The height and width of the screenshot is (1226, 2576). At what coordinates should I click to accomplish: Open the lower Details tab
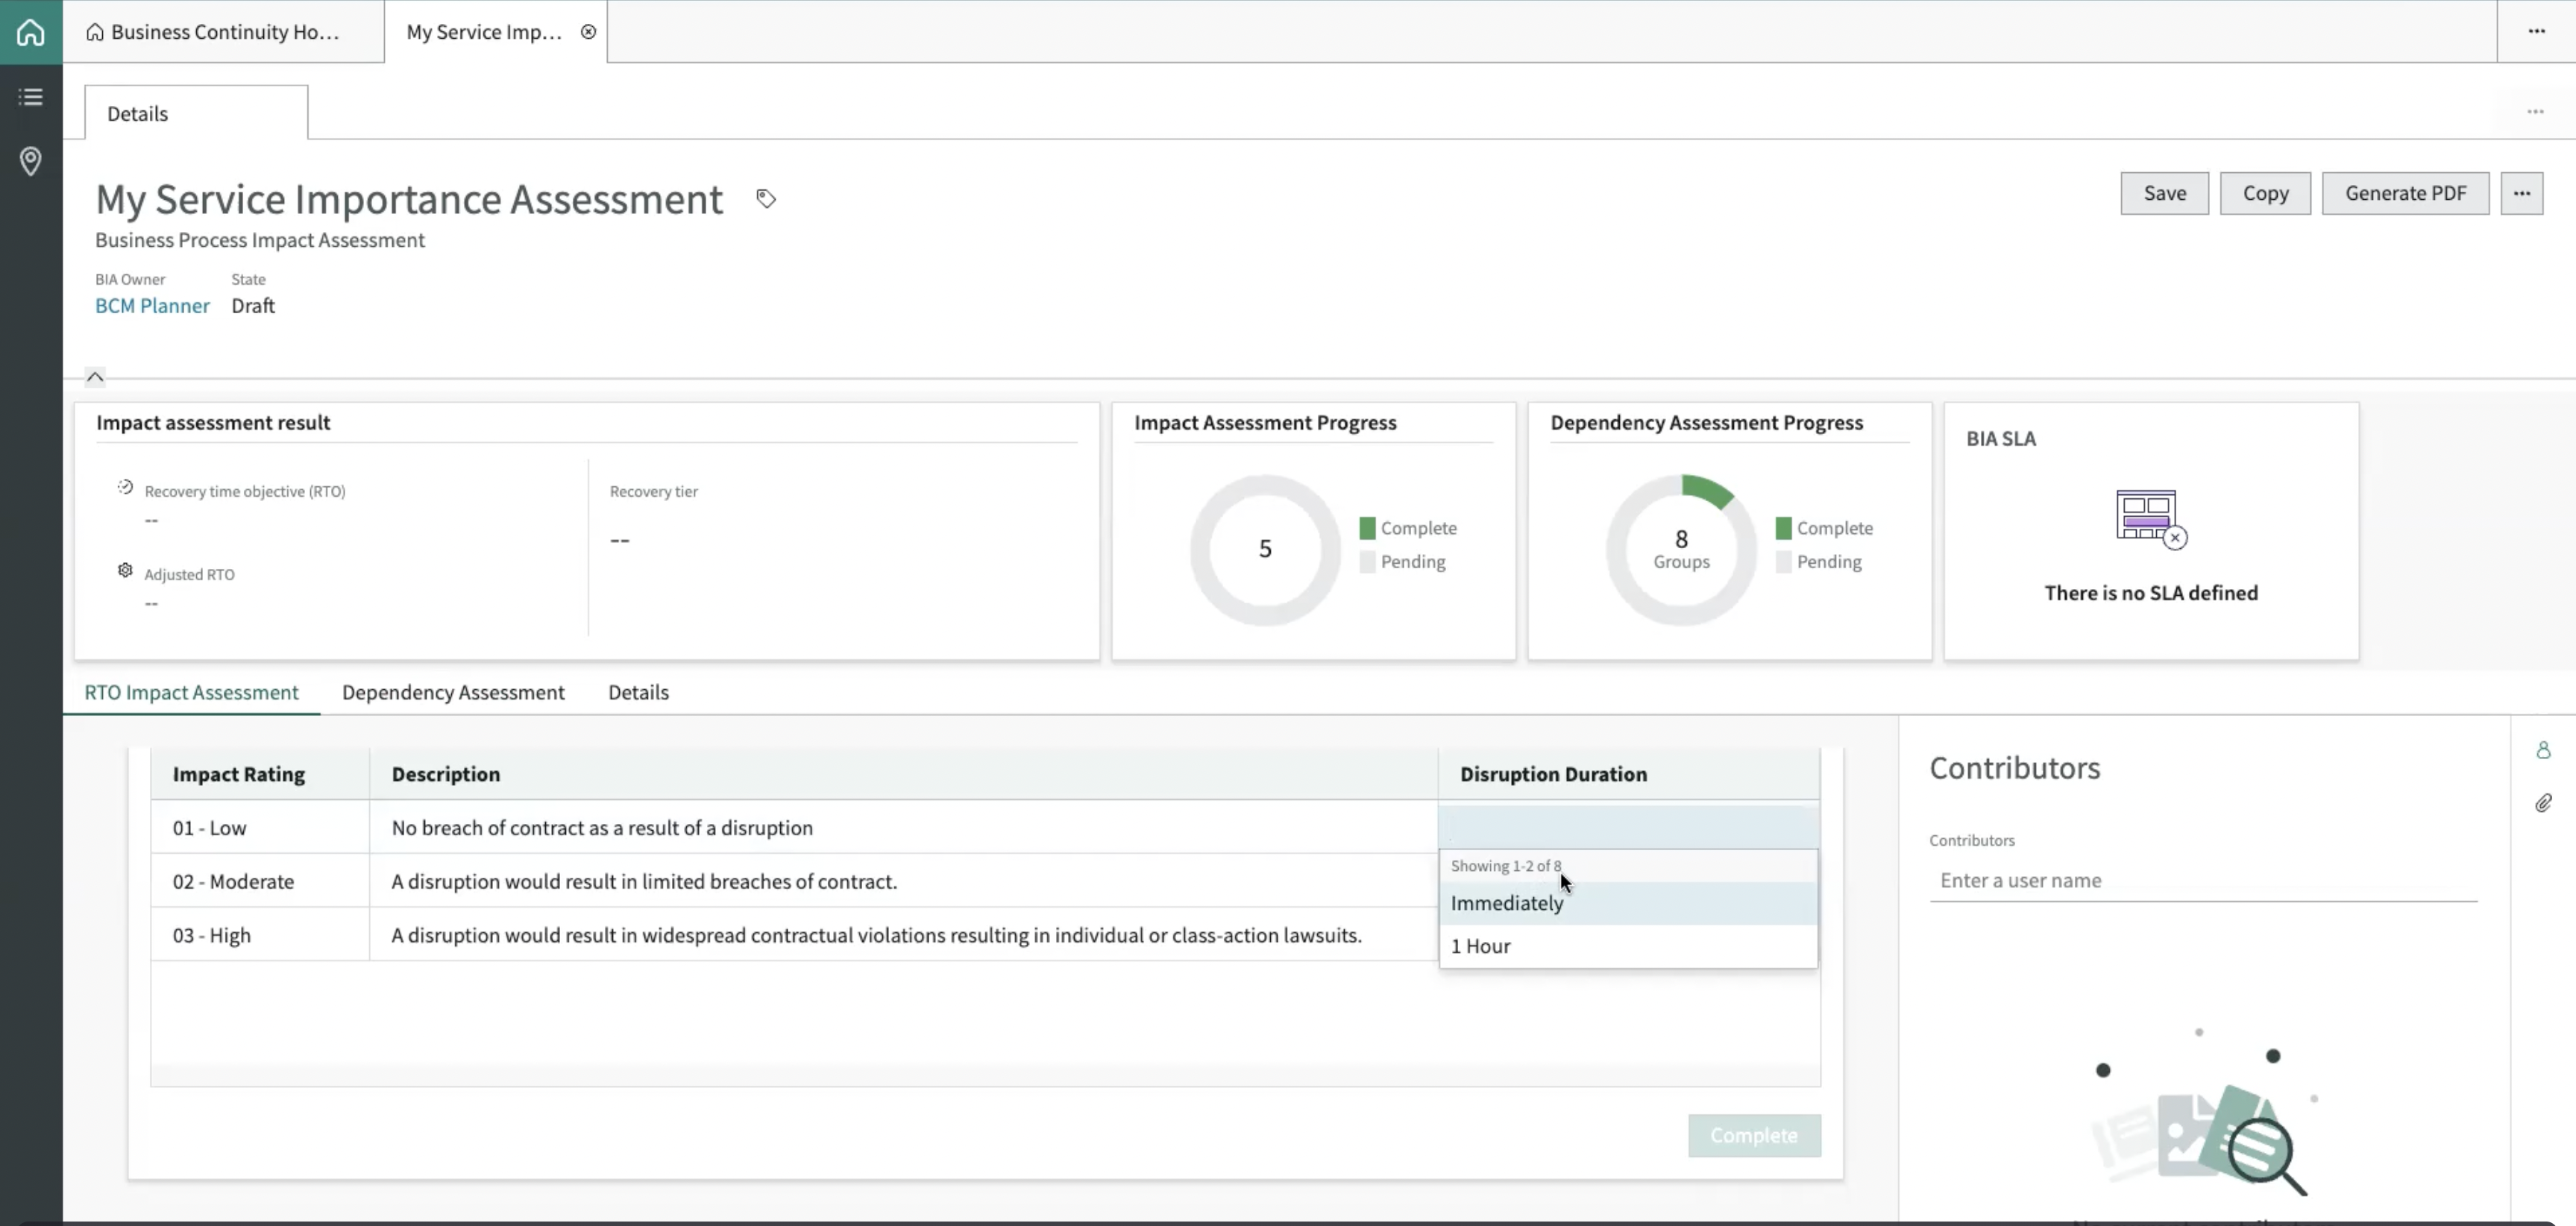638,692
